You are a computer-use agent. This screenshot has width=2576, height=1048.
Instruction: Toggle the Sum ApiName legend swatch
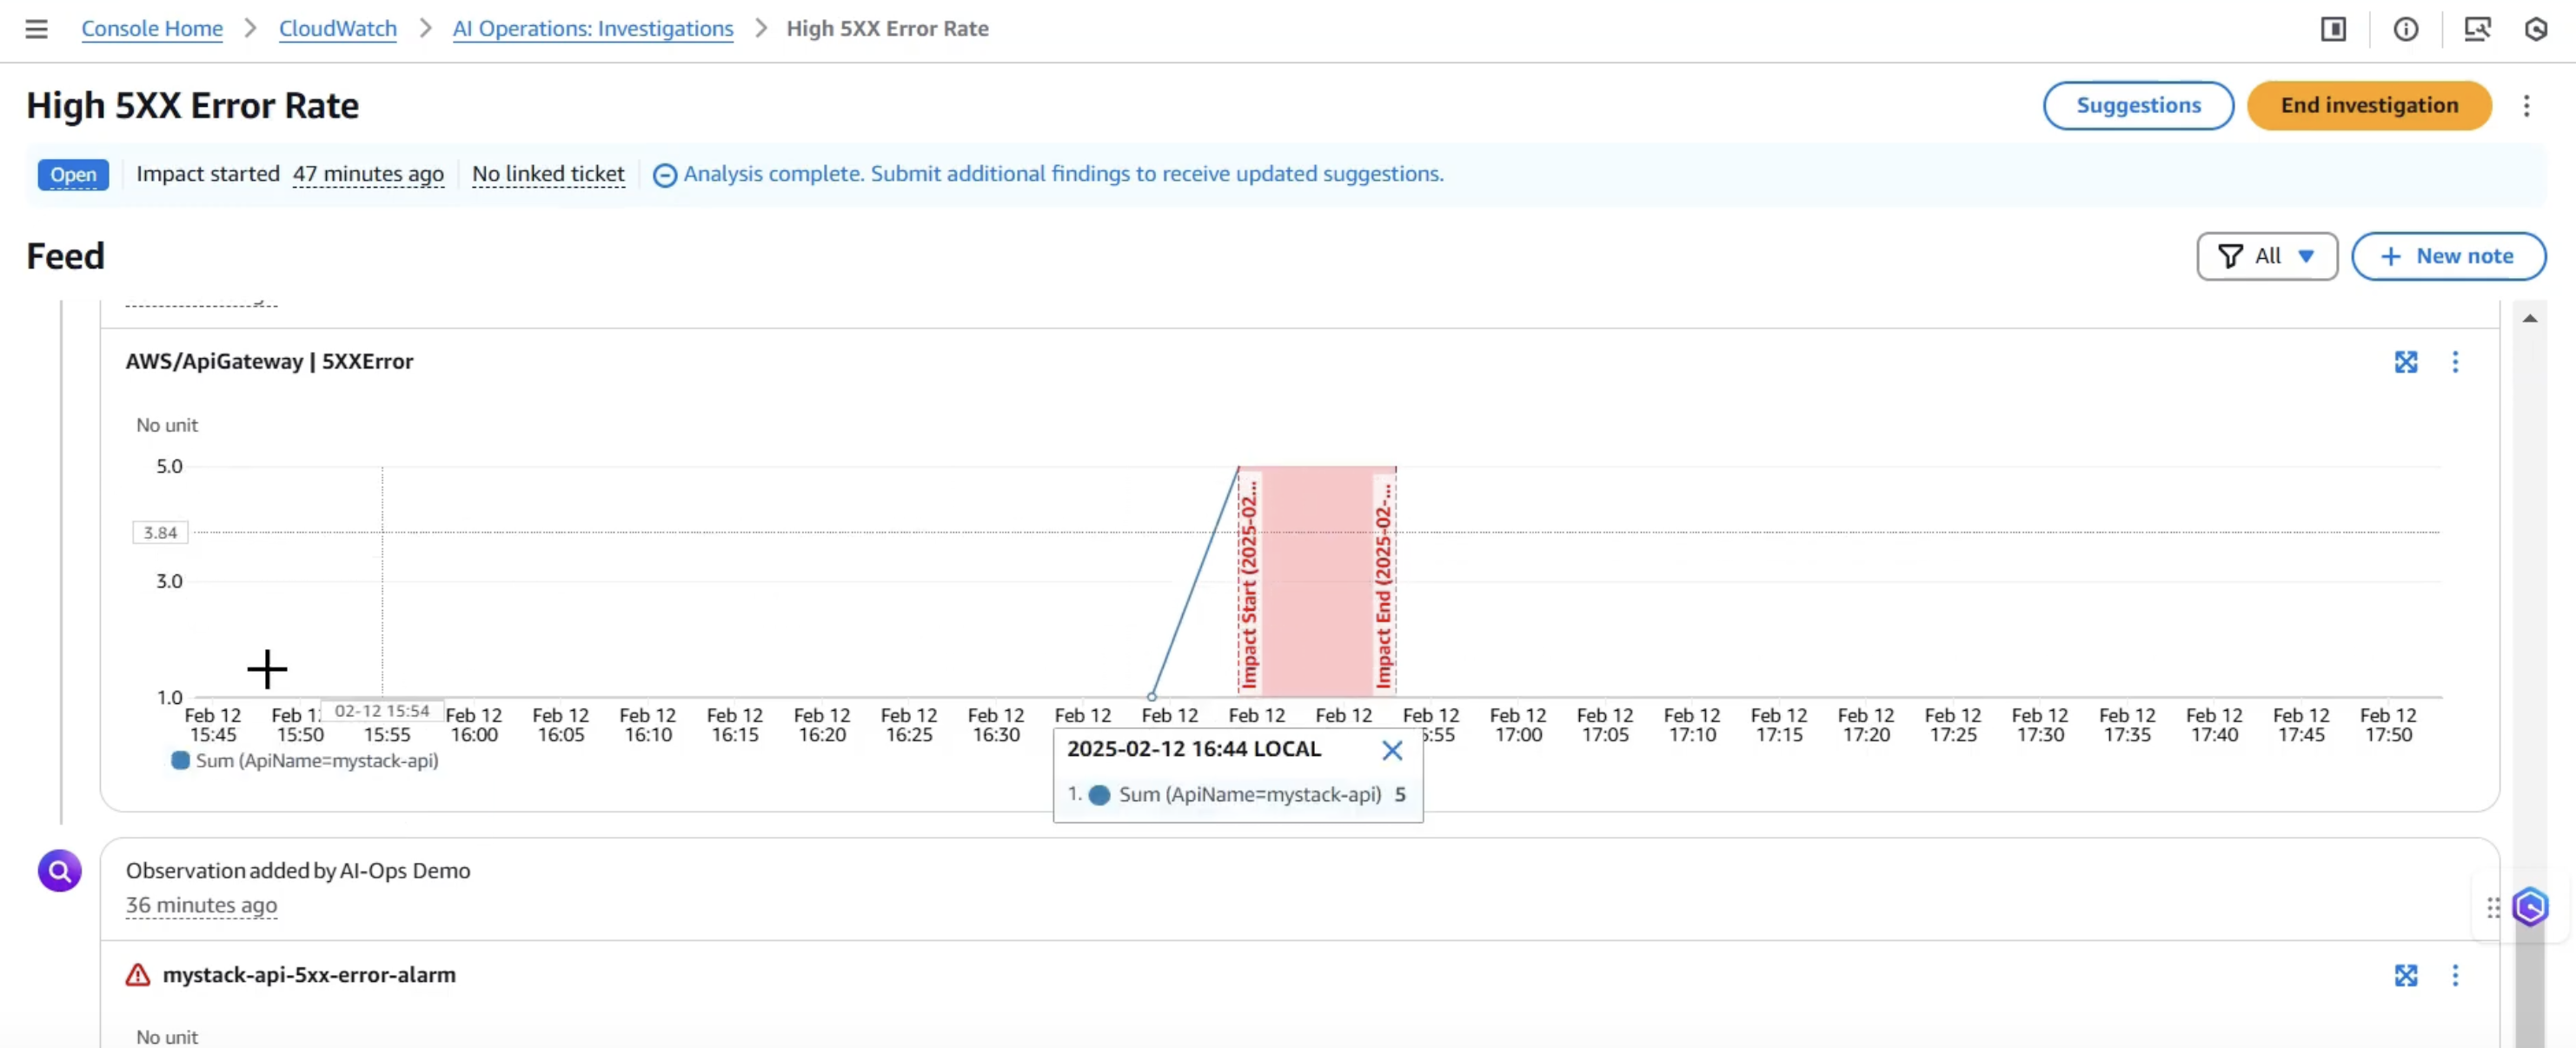pos(180,761)
